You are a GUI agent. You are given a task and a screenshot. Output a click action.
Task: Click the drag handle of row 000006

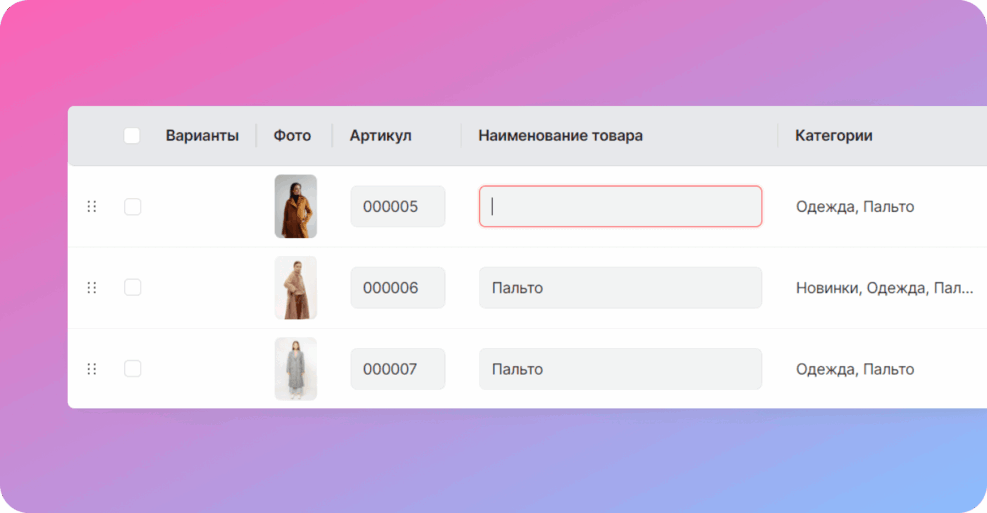coord(92,288)
